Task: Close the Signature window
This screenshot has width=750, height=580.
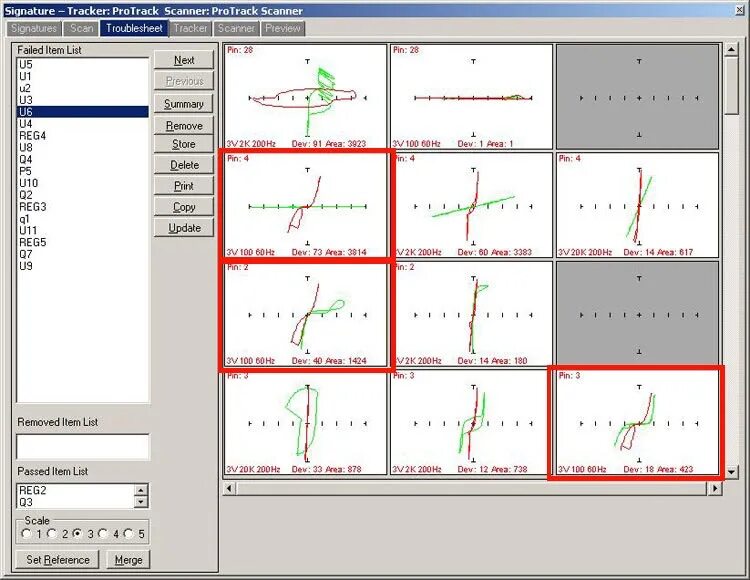Action: [739, 10]
